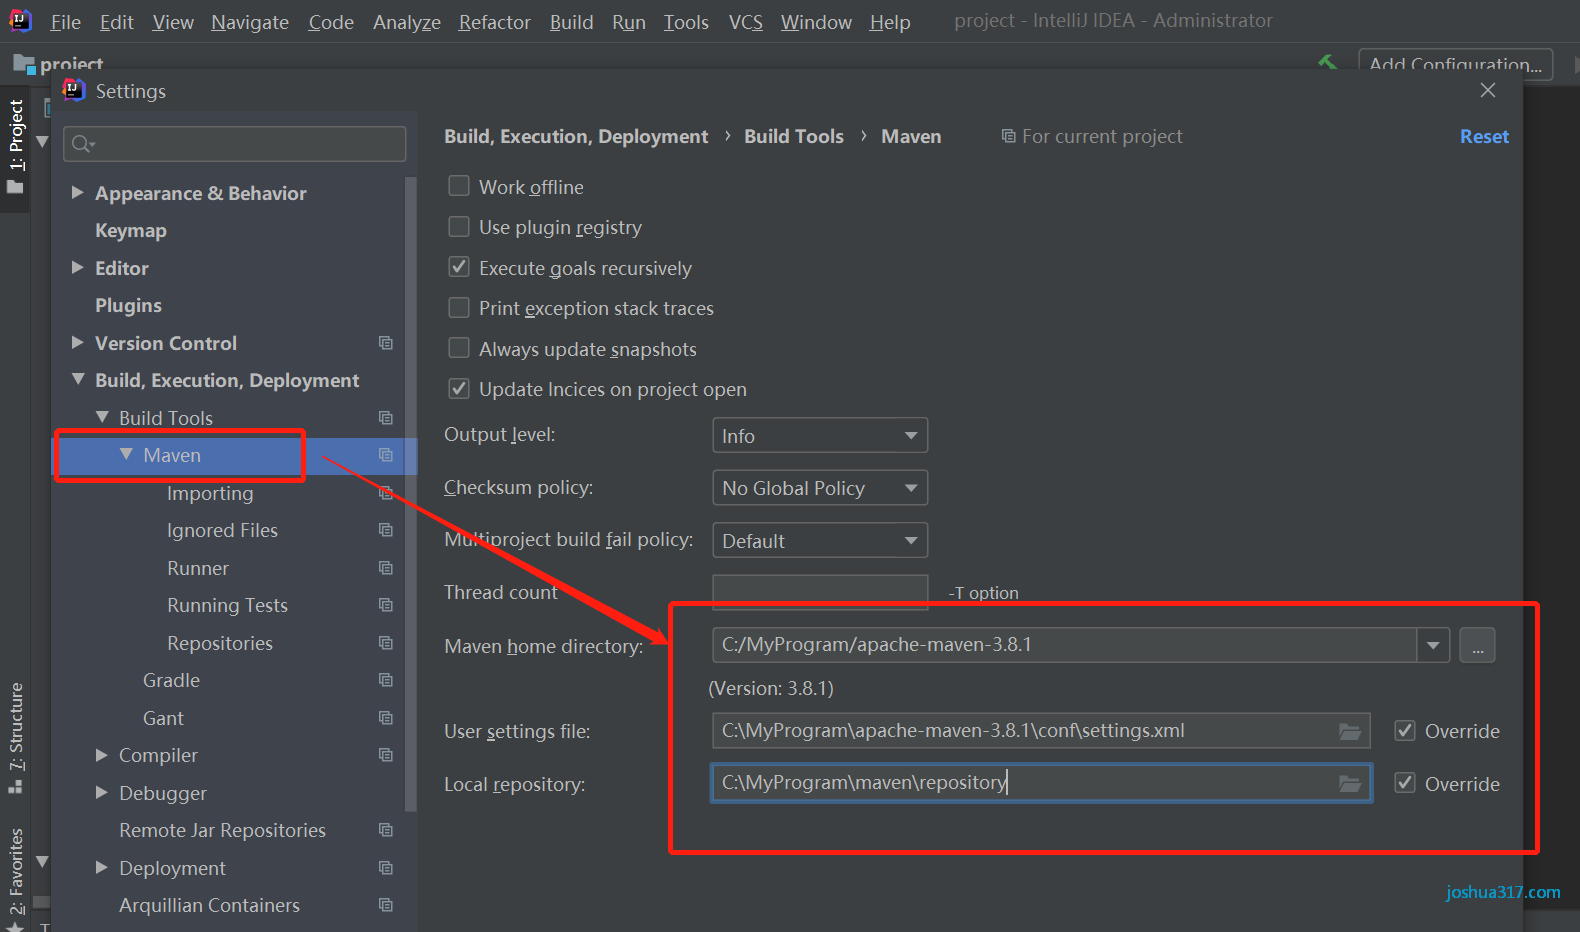Open the VCS menu
This screenshot has height=932, width=1580.
pos(746,22)
